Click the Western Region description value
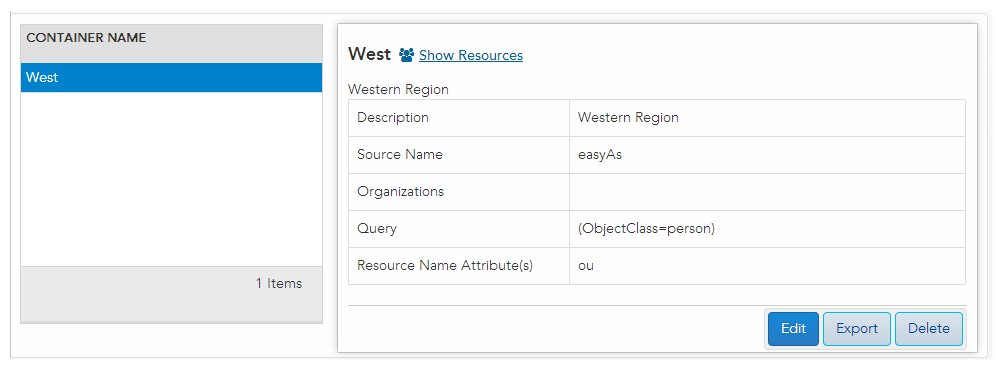The image size is (997, 371). (x=628, y=118)
